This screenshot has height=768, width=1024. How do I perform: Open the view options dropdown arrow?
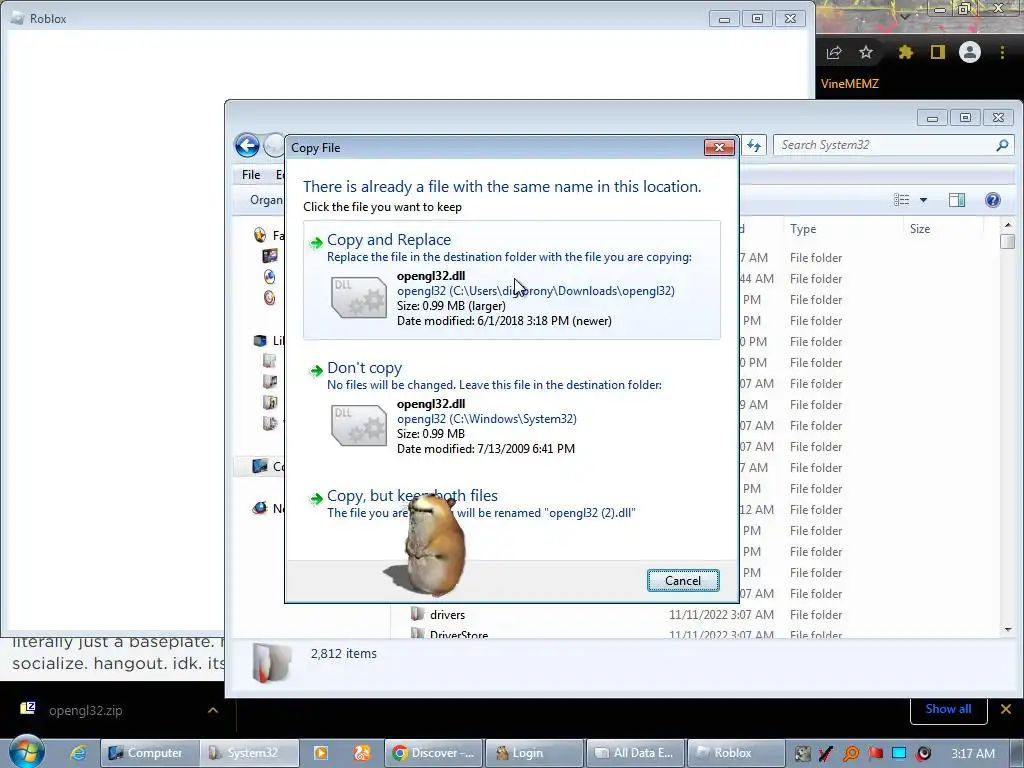pyautogui.click(x=923, y=200)
